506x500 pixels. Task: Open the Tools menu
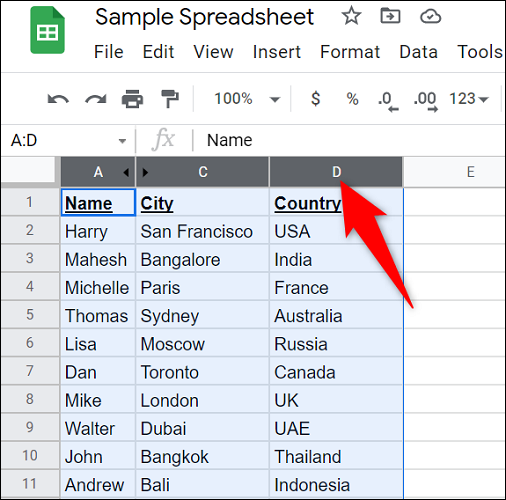[x=480, y=52]
